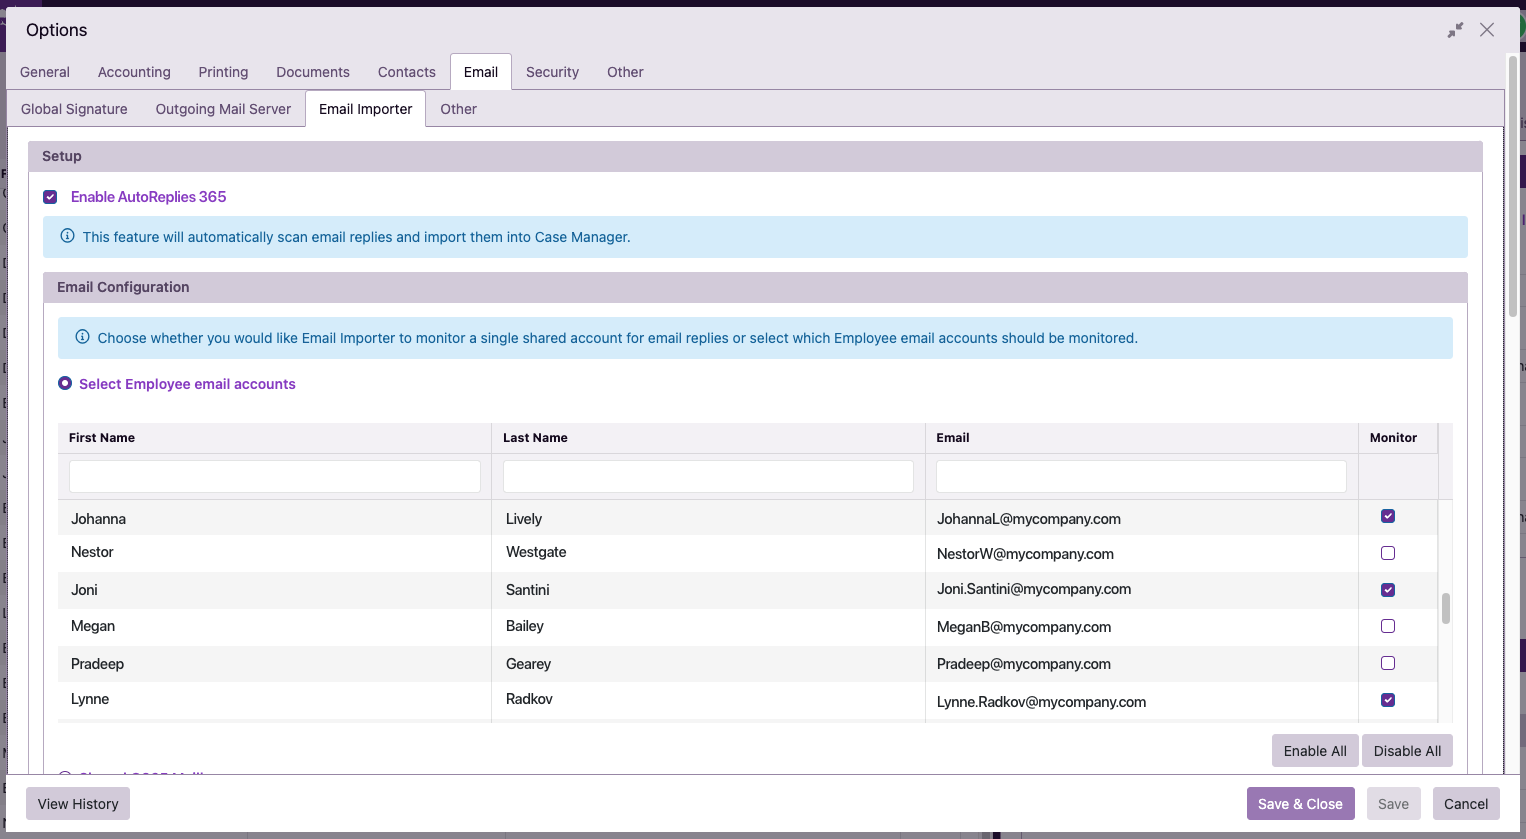Switch to the Security tab
1526x839 pixels.
click(x=552, y=71)
